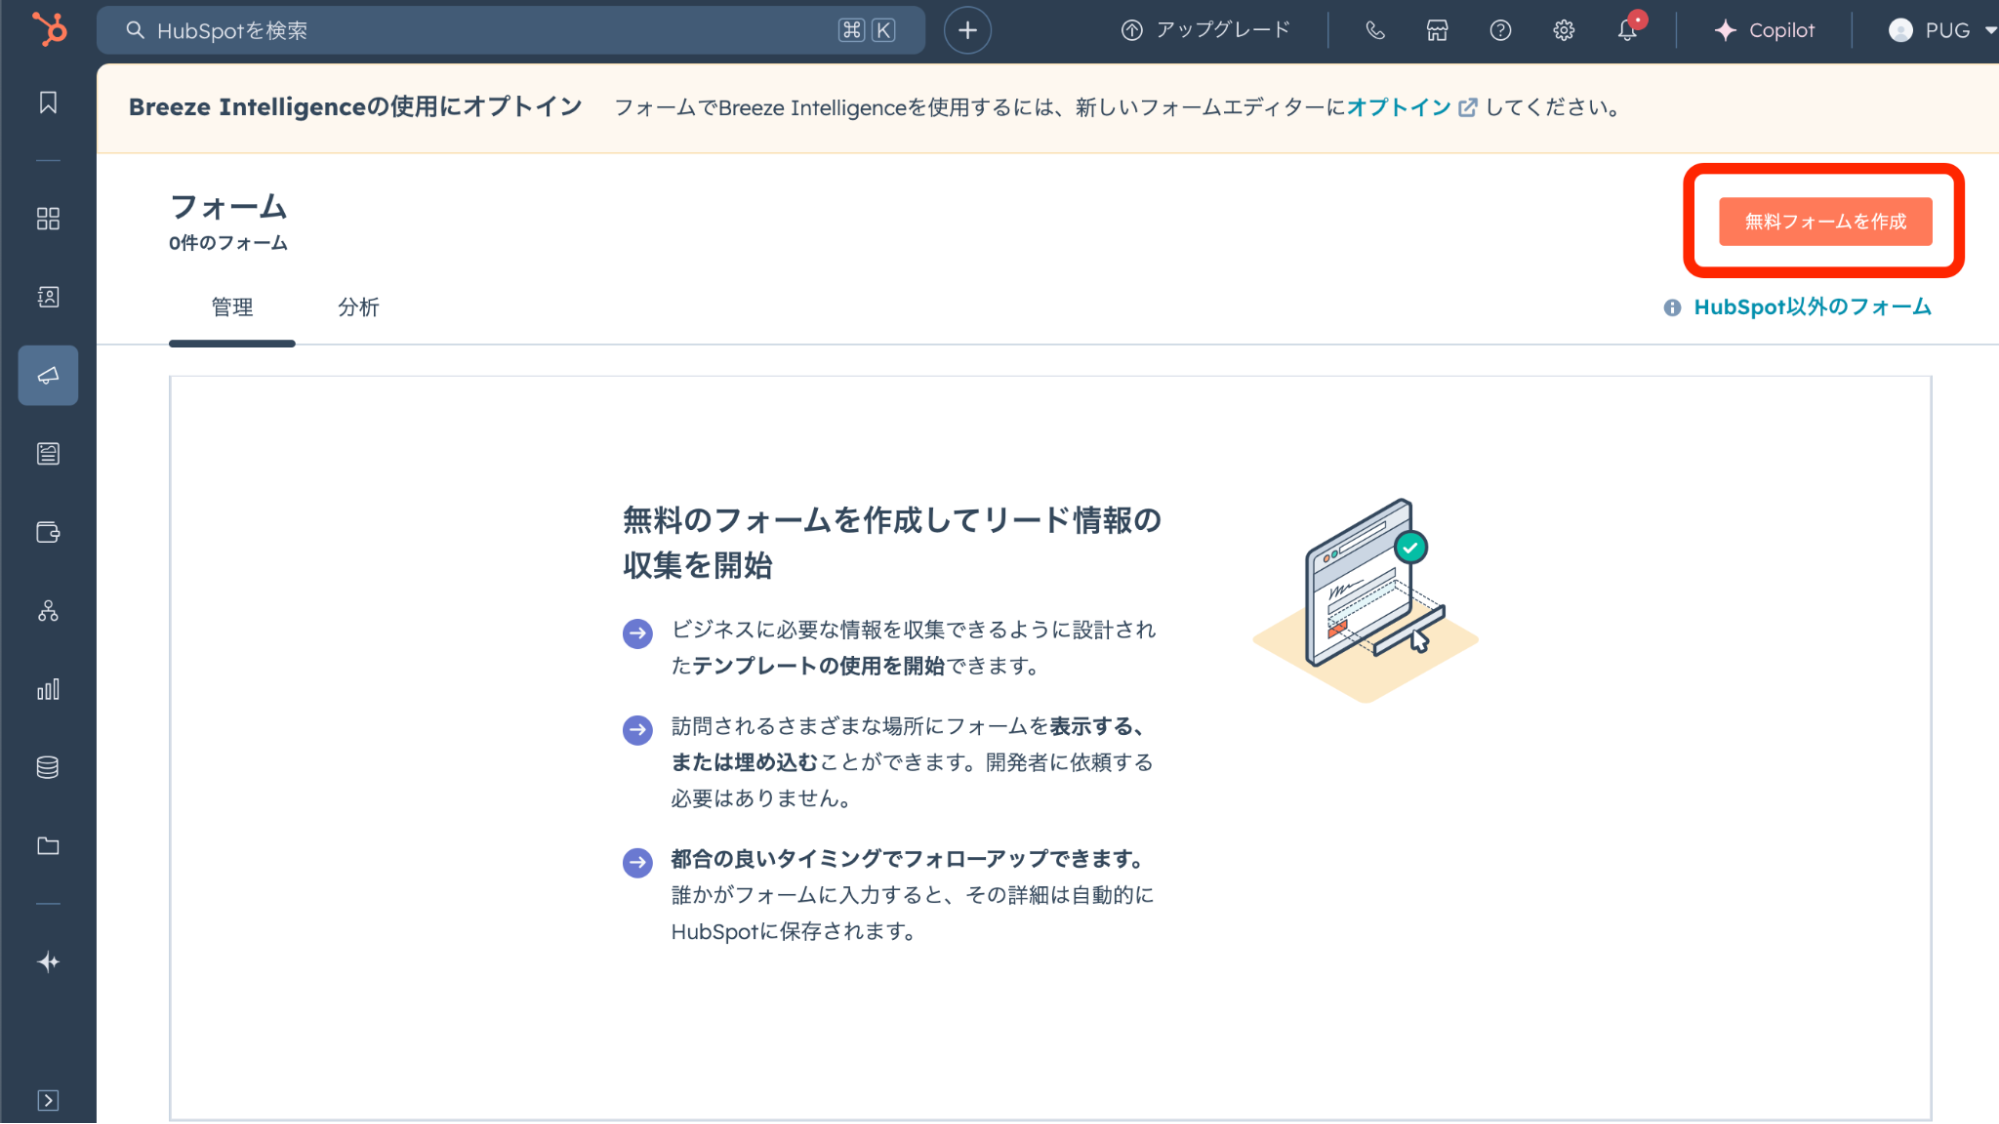This screenshot has width=1999, height=1124.
Task: Open the Help question mark icon
Action: pyautogui.click(x=1500, y=30)
